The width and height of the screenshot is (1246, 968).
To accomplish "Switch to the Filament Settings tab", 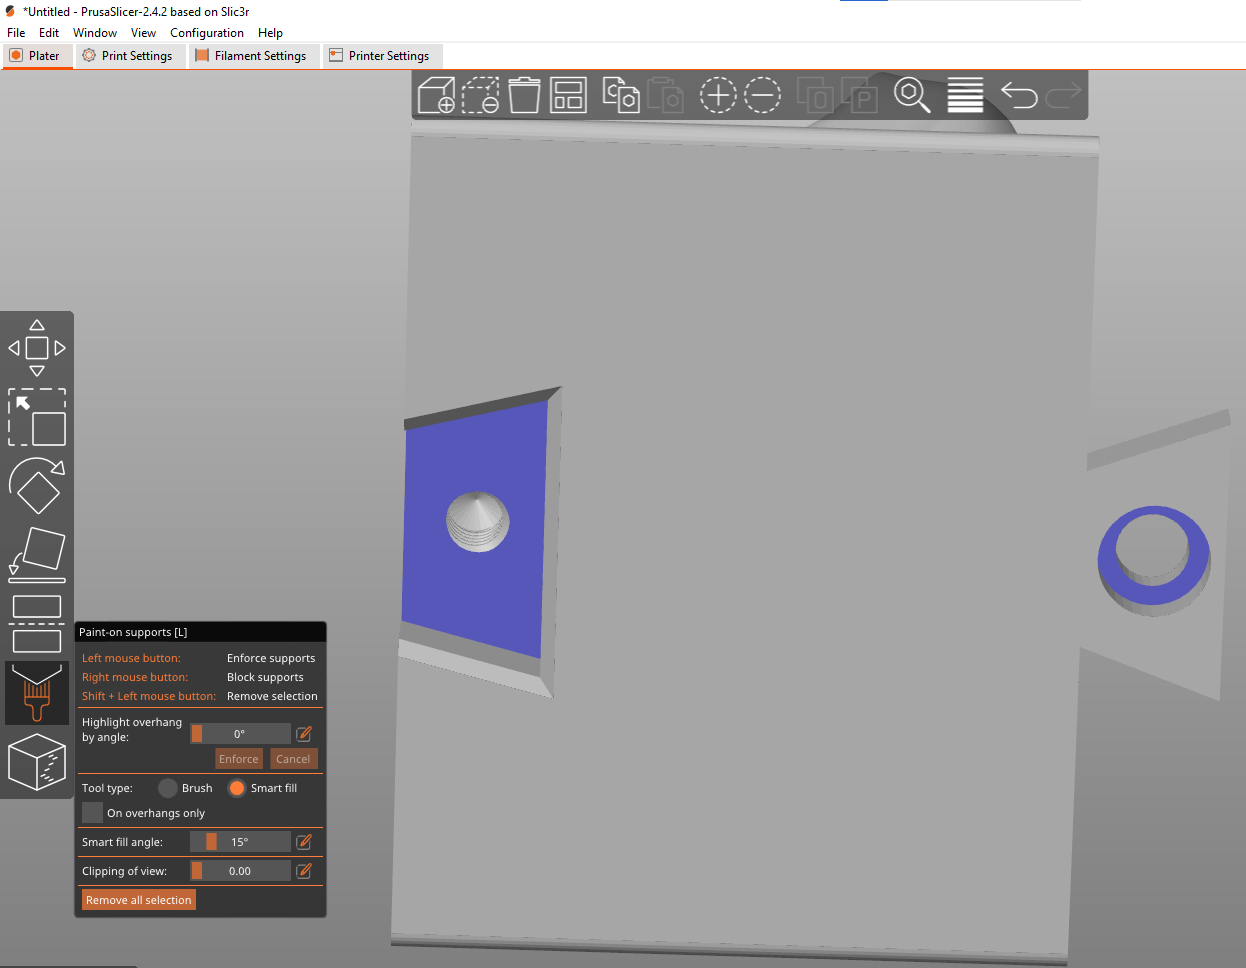I will tap(252, 56).
